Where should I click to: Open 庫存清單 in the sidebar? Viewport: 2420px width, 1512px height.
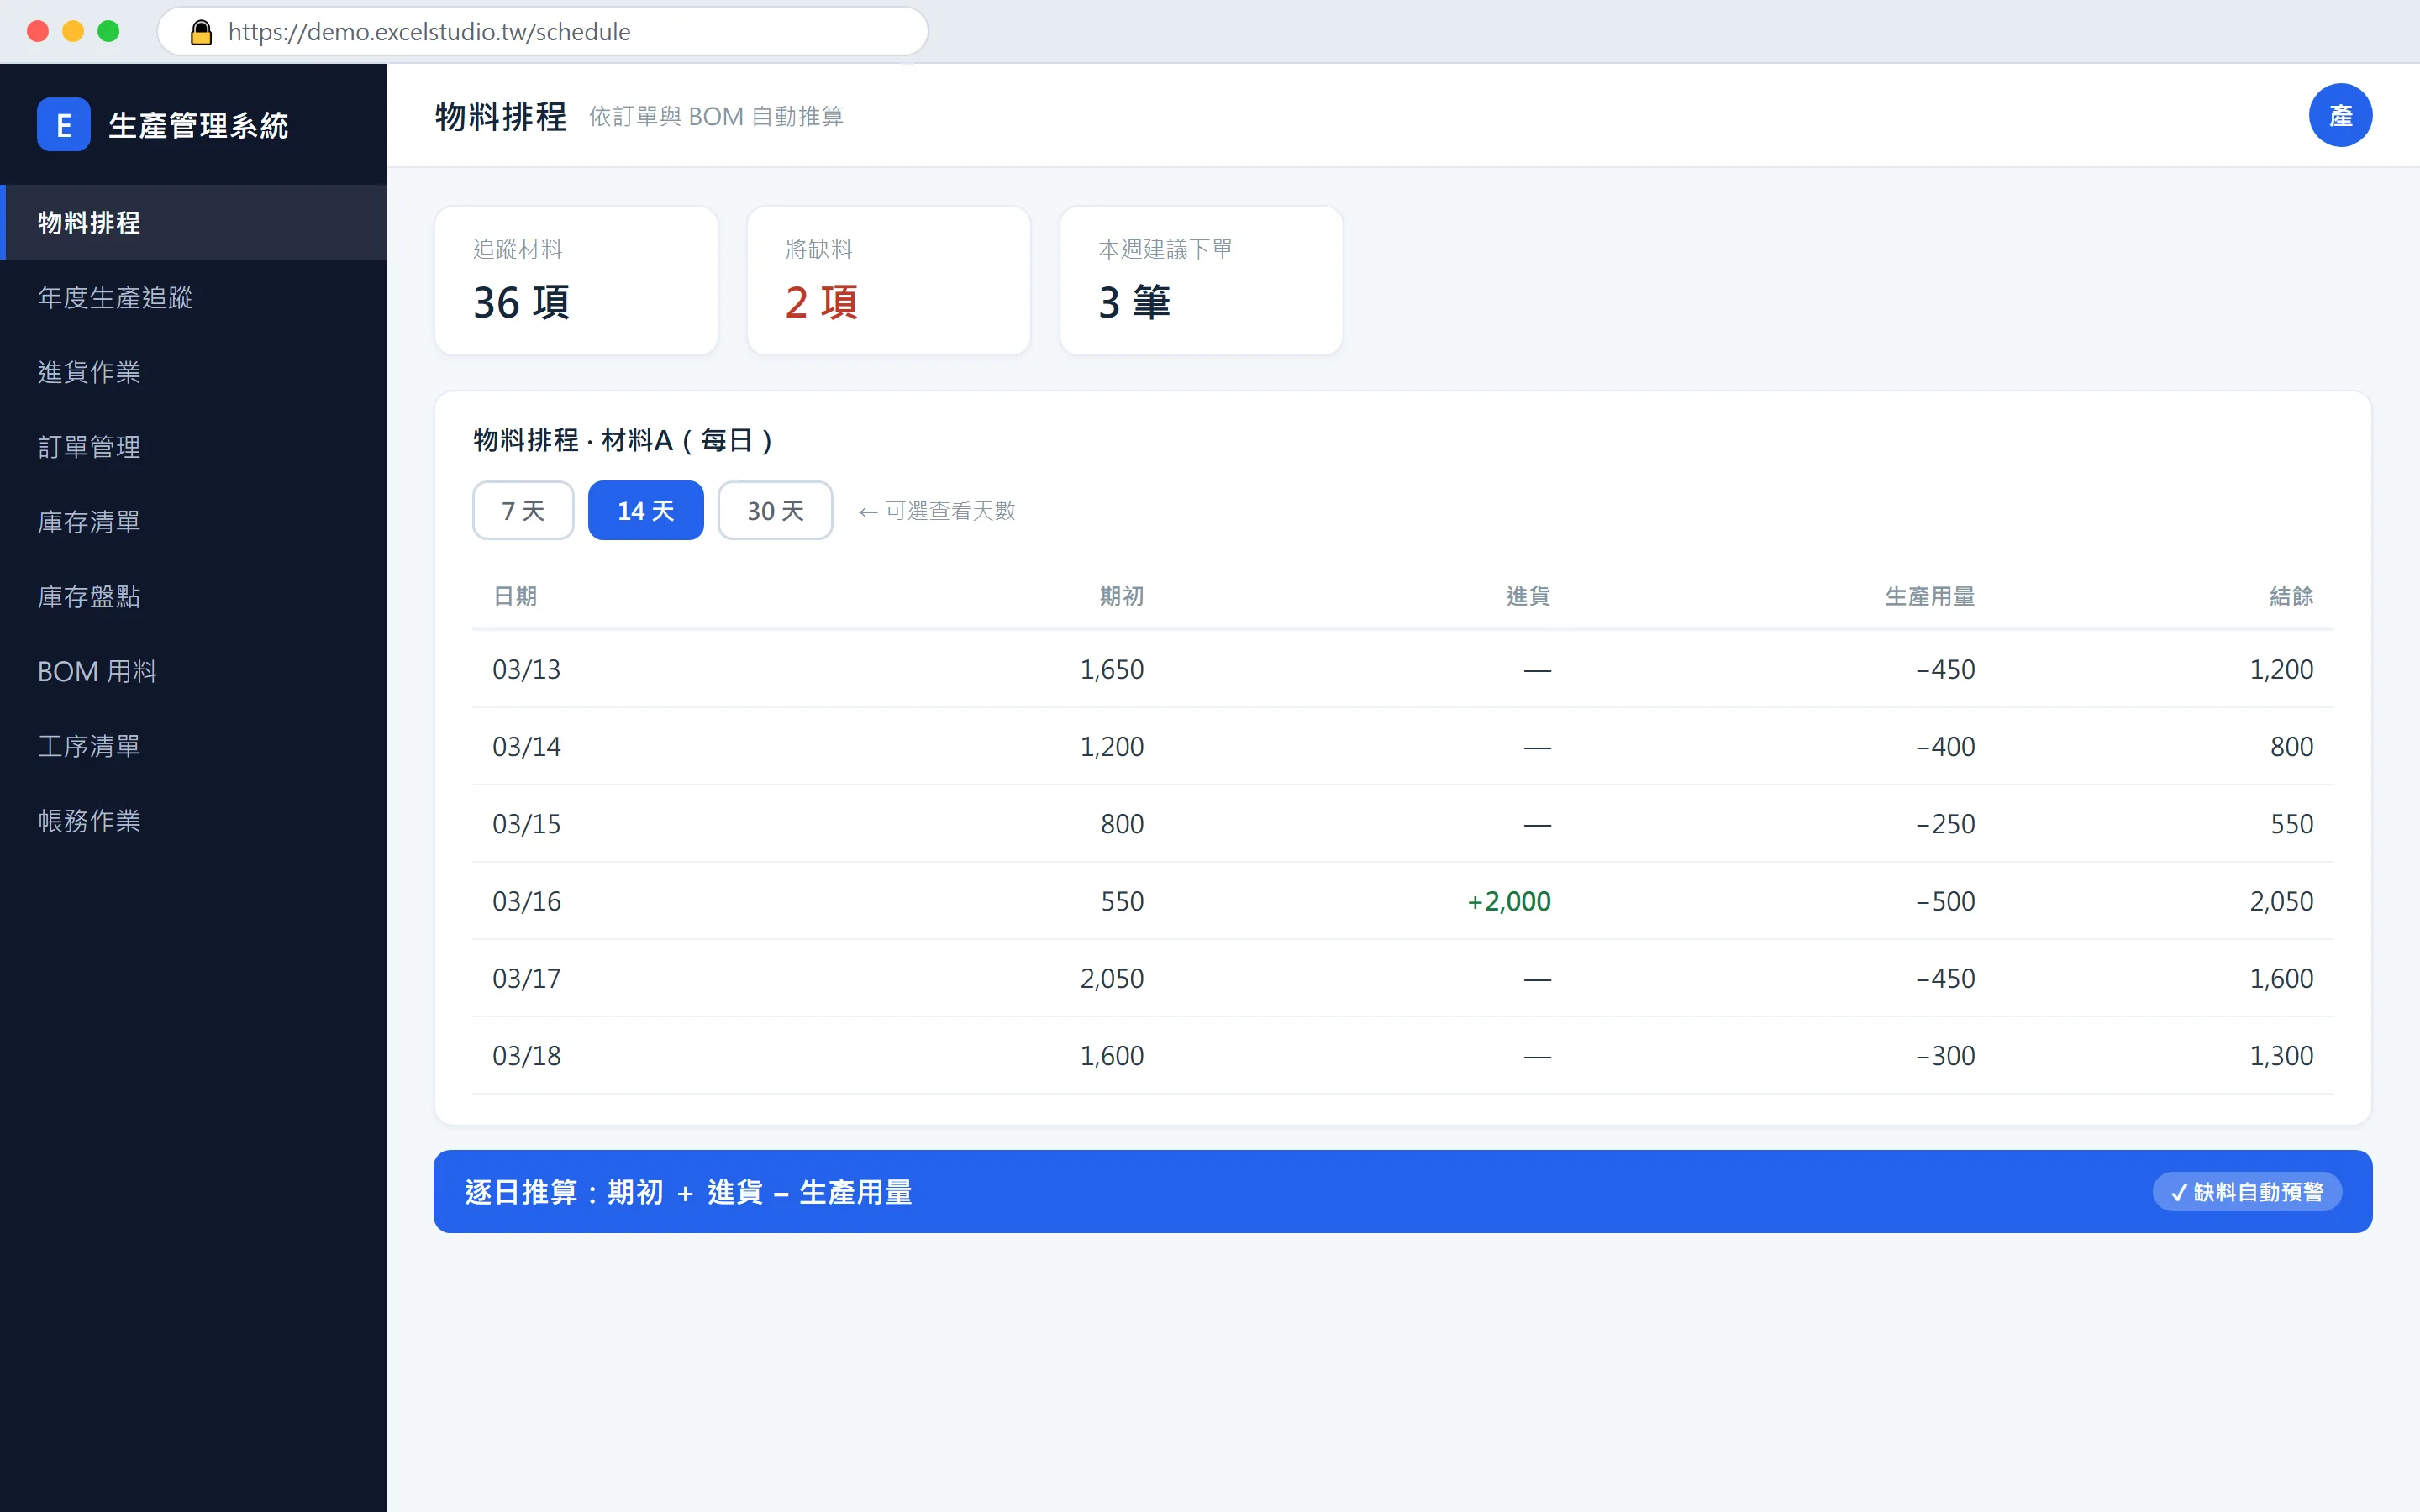[x=193, y=522]
